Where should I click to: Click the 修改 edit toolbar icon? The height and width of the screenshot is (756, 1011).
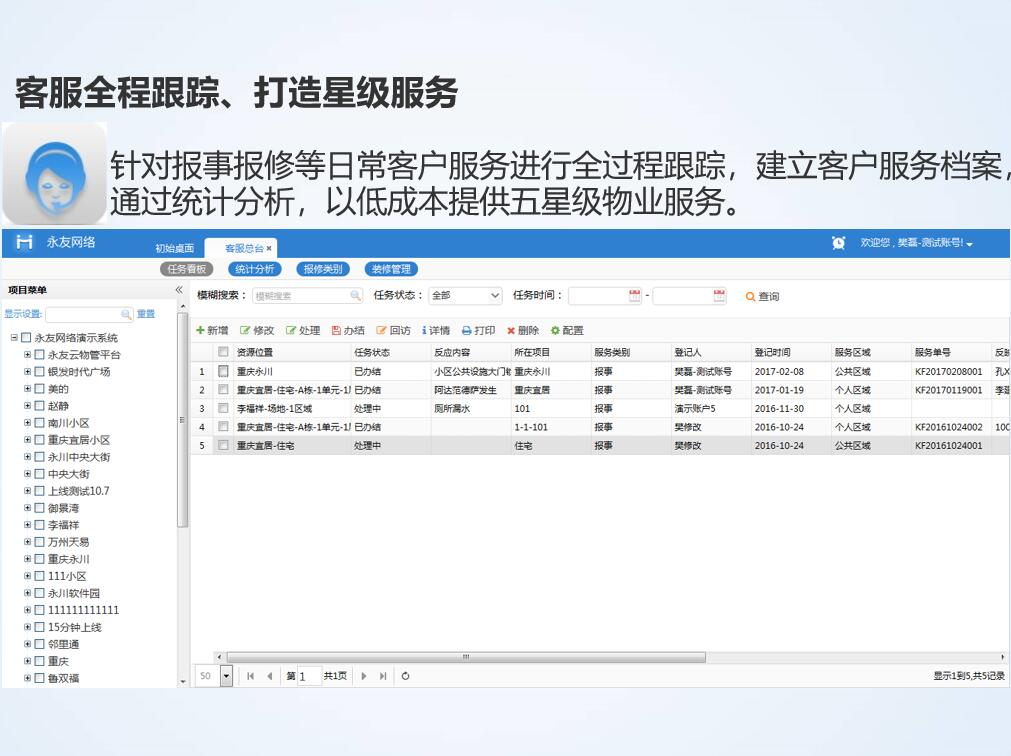click(x=245, y=331)
